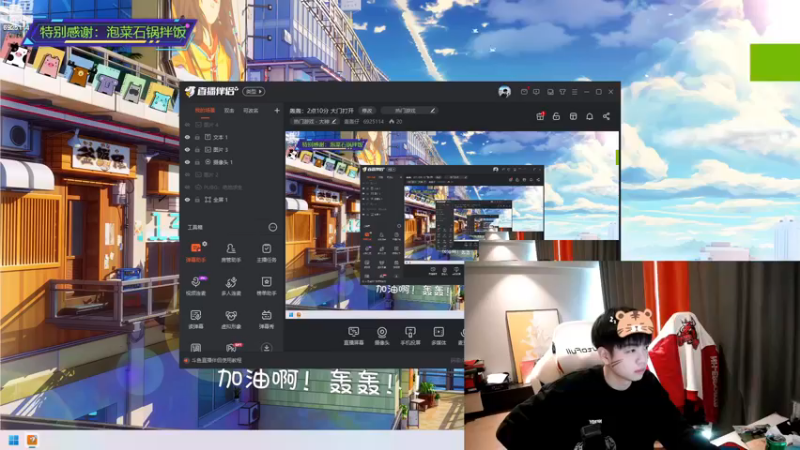Add a 摄像头 camera source from bottom bar

click(x=382, y=336)
